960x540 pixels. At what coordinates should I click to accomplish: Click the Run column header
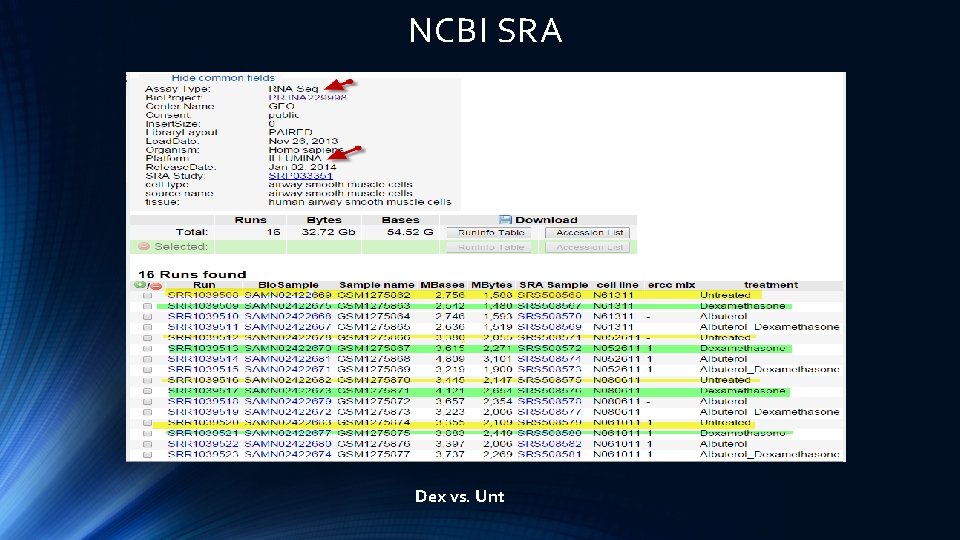point(204,285)
